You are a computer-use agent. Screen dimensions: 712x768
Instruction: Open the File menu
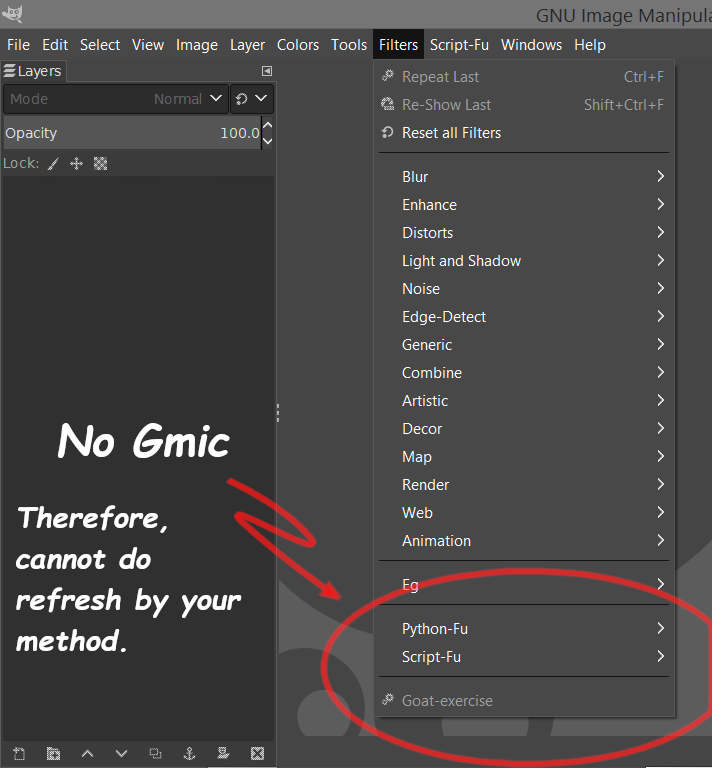[19, 45]
